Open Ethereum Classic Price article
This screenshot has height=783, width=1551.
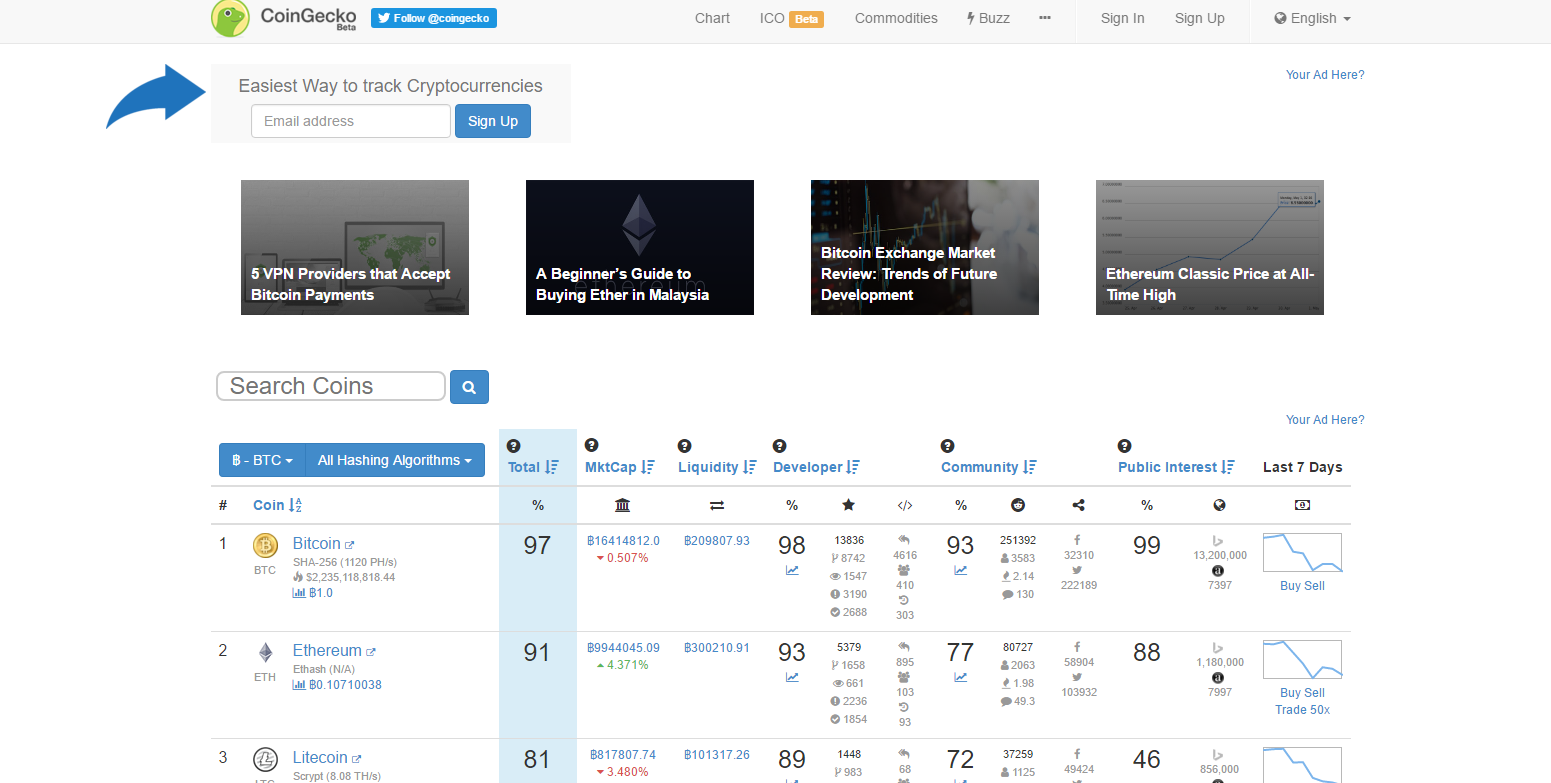click(1210, 247)
